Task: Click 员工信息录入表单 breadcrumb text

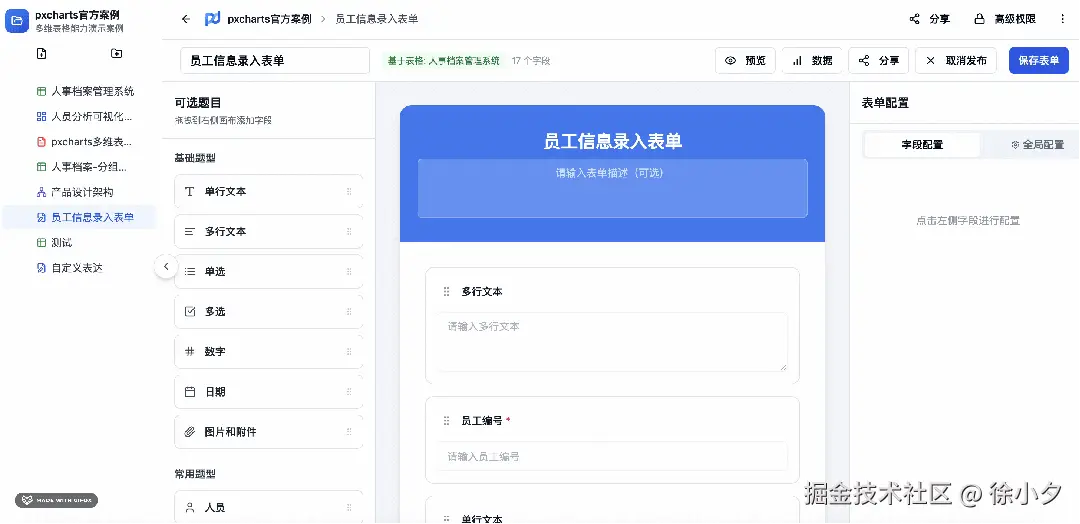Action: 377,19
